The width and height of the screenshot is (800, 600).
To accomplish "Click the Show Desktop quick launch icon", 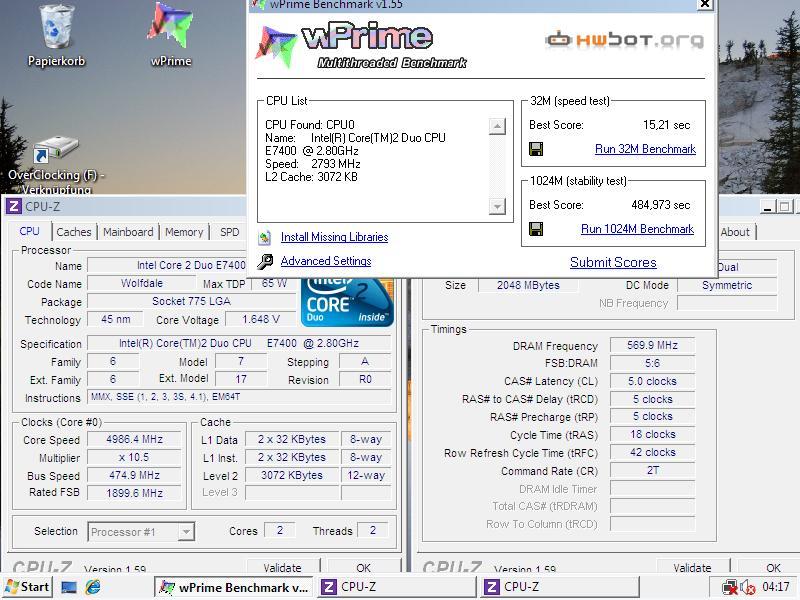I will 69,587.
